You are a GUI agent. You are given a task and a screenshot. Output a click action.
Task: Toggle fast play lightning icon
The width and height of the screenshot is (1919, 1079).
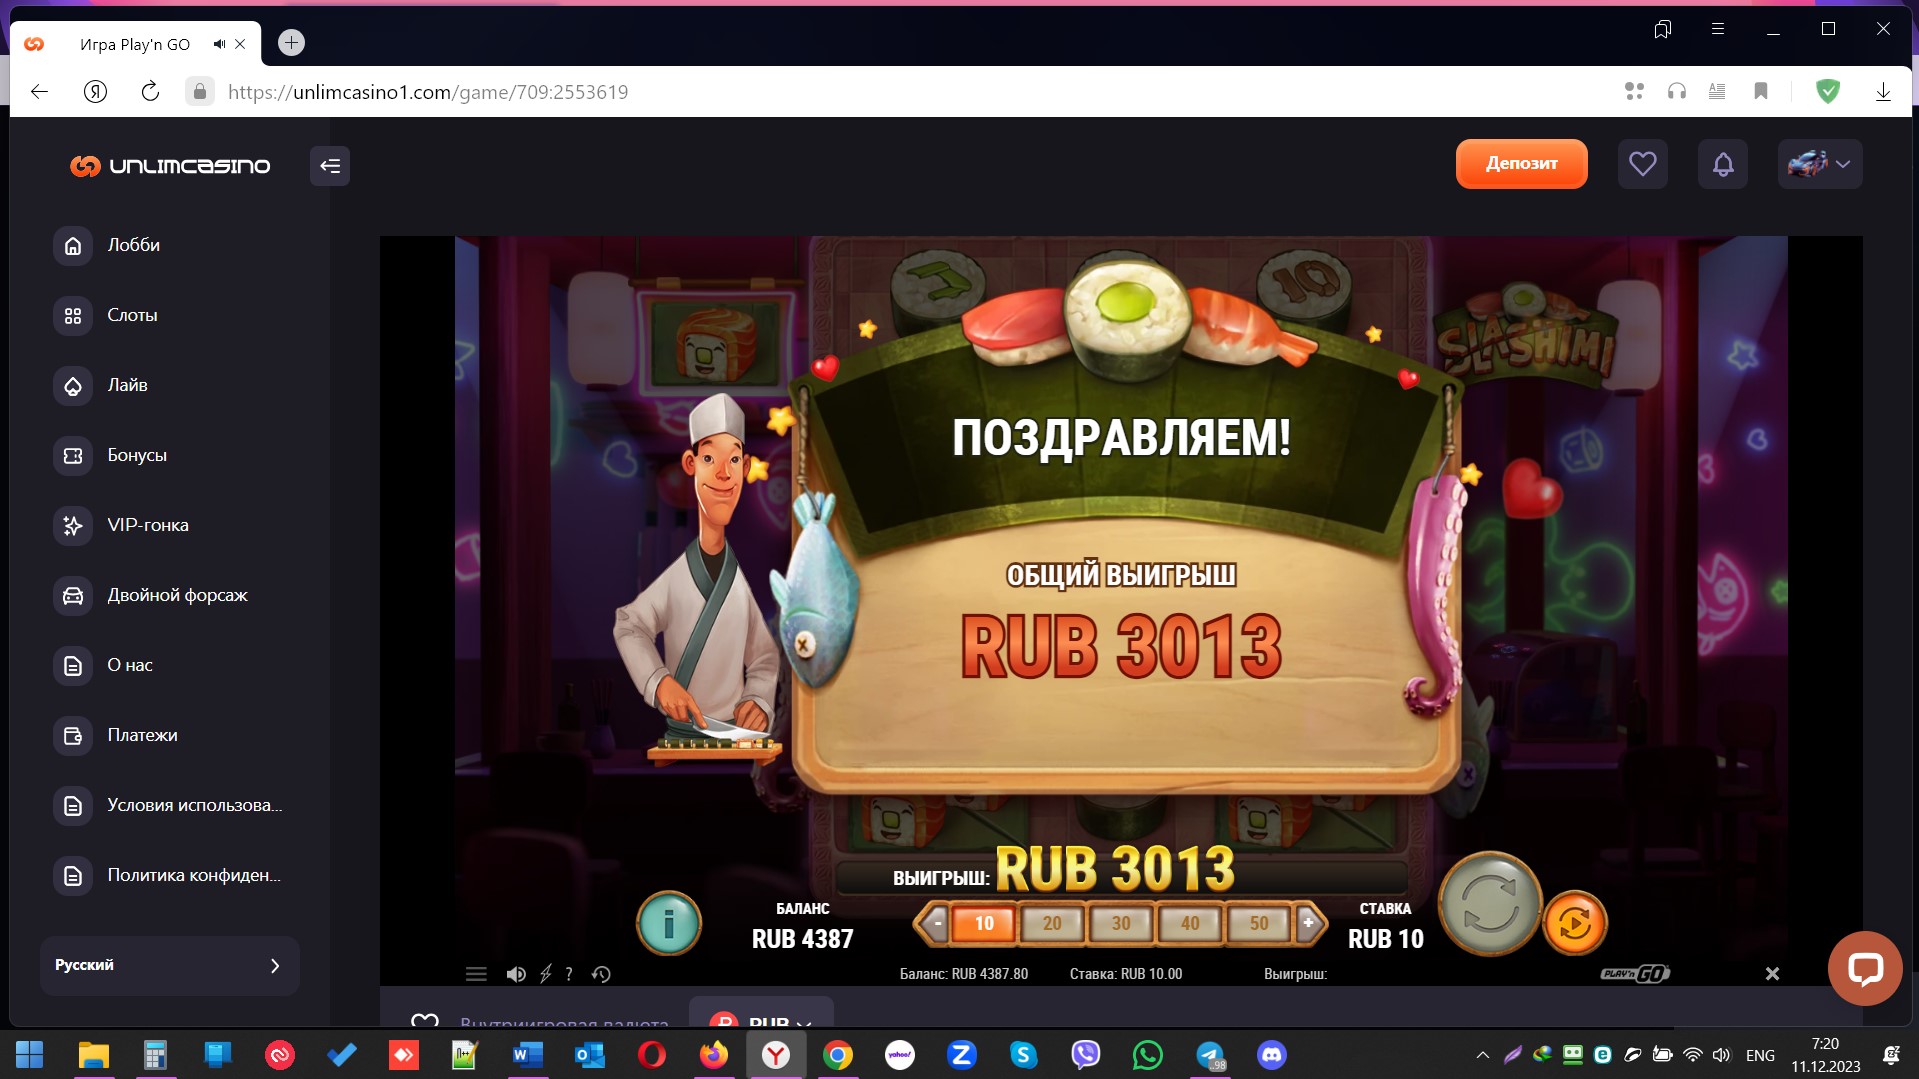(x=546, y=974)
